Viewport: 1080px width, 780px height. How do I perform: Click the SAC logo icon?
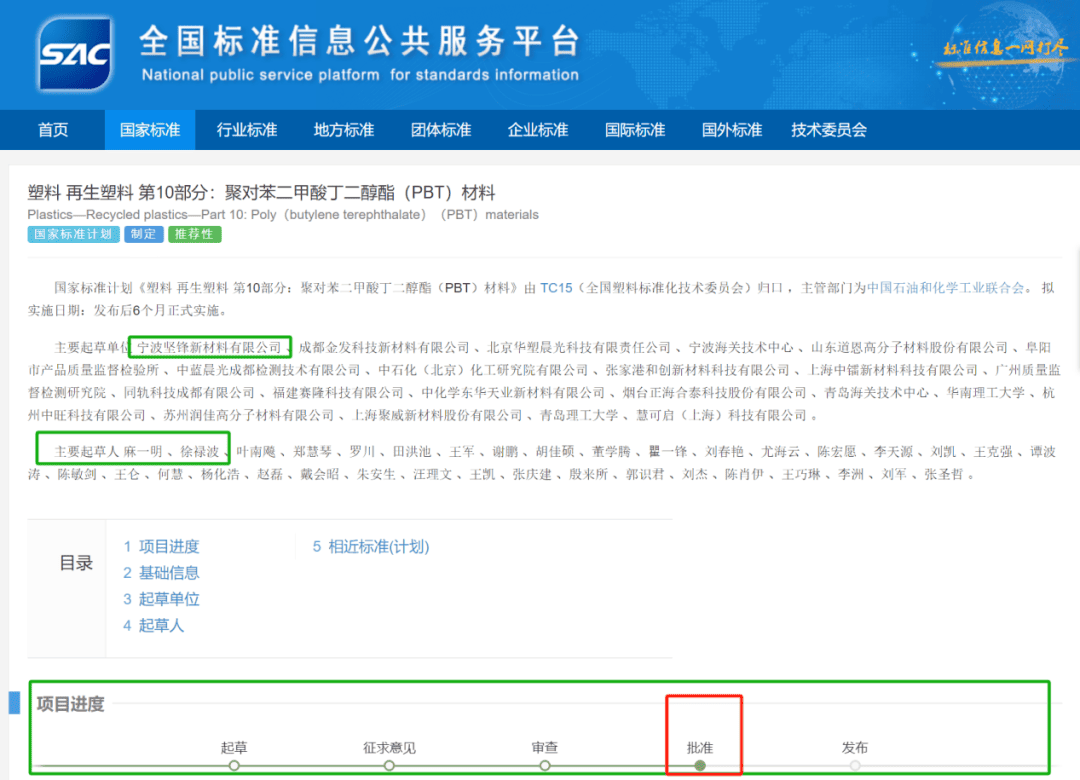pos(75,53)
